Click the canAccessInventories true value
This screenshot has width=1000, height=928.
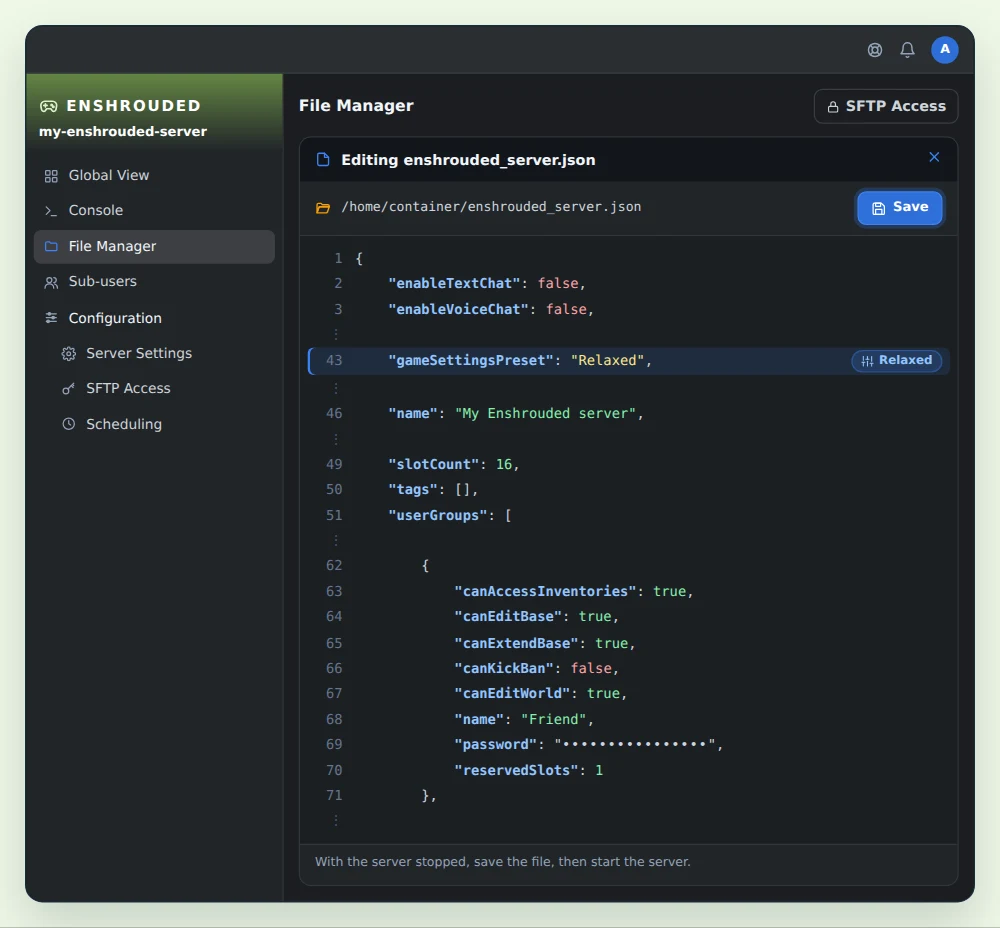670,591
